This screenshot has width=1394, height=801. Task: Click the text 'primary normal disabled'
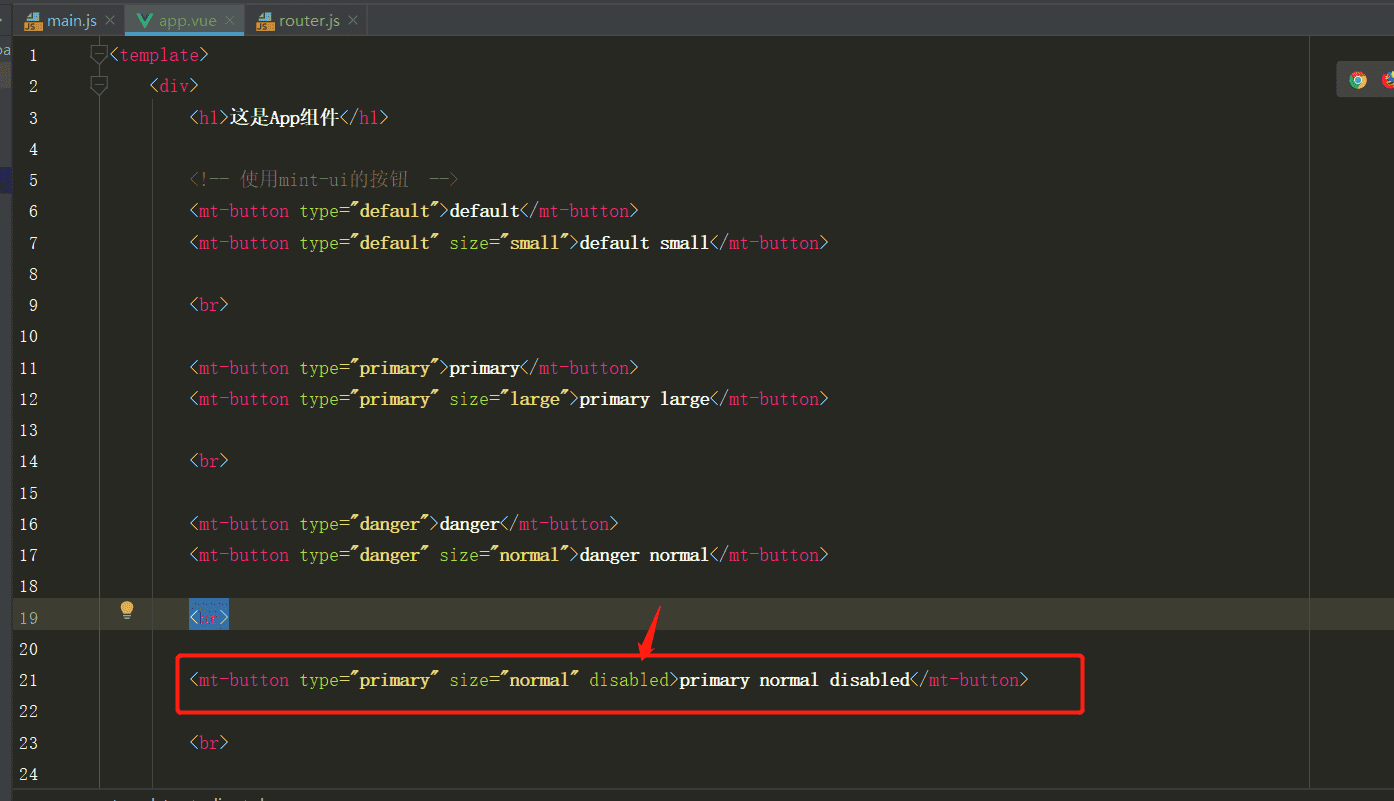(x=794, y=680)
